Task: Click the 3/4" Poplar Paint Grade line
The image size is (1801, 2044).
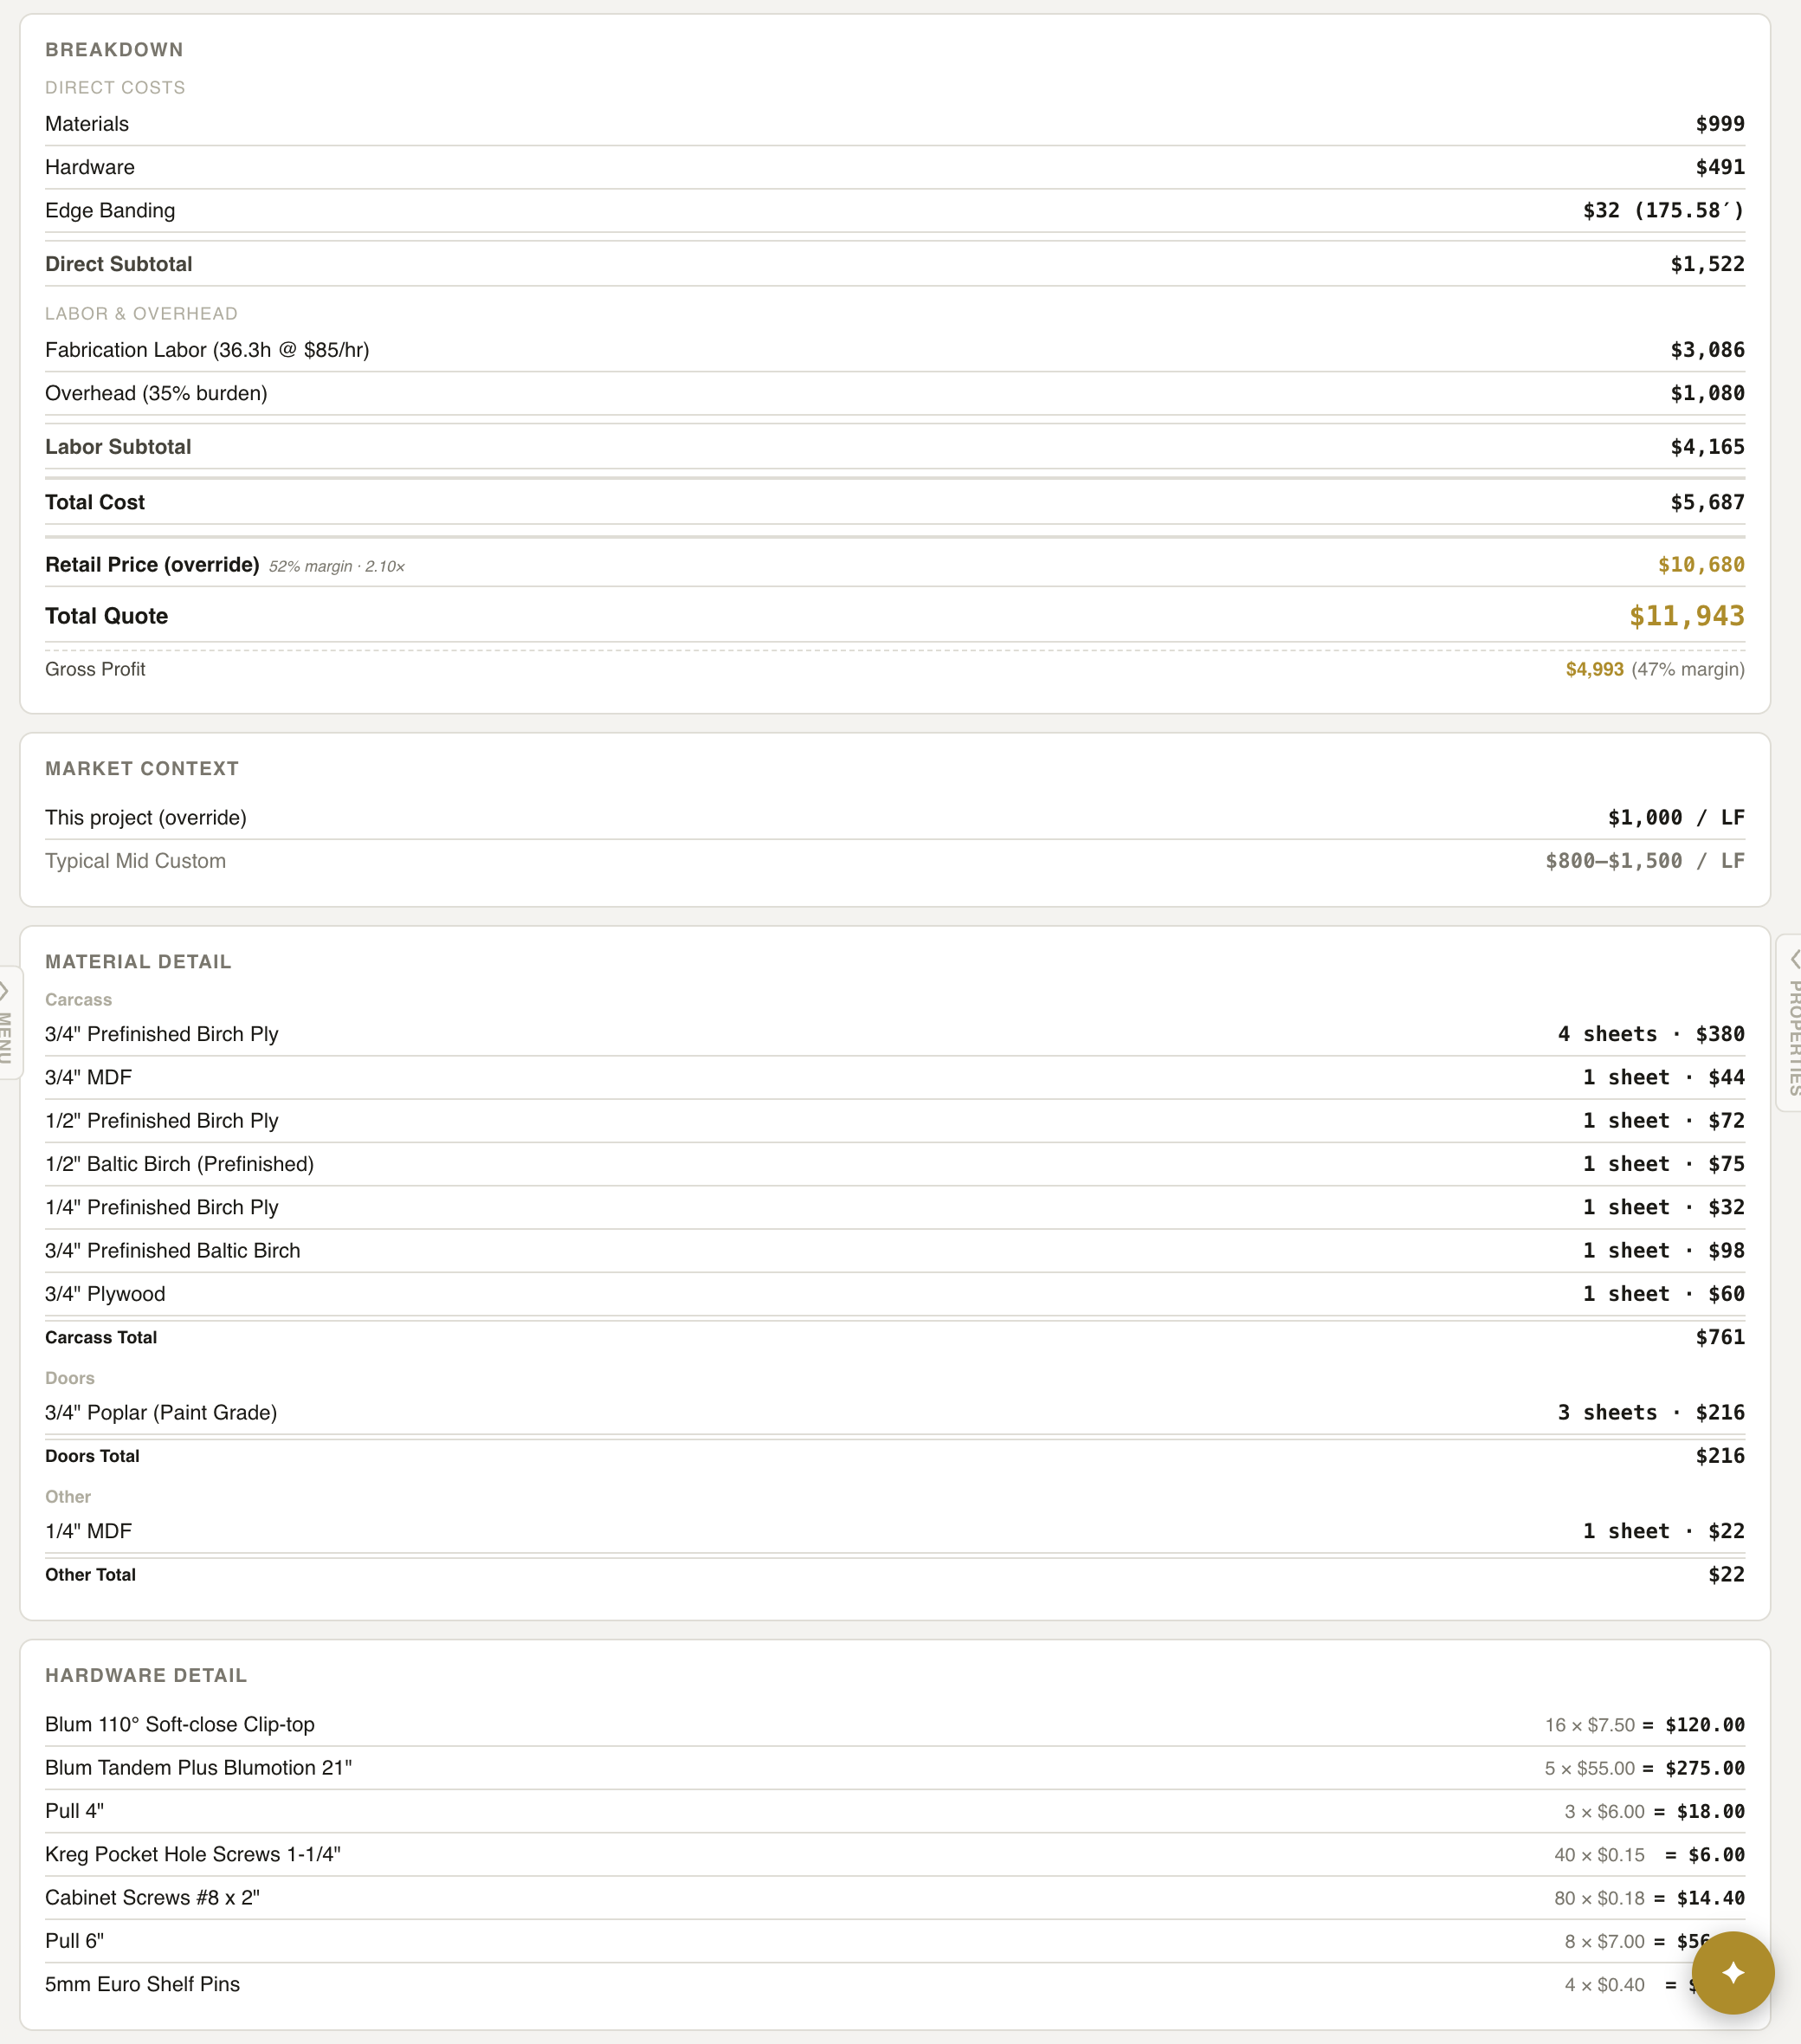Action: point(161,1412)
